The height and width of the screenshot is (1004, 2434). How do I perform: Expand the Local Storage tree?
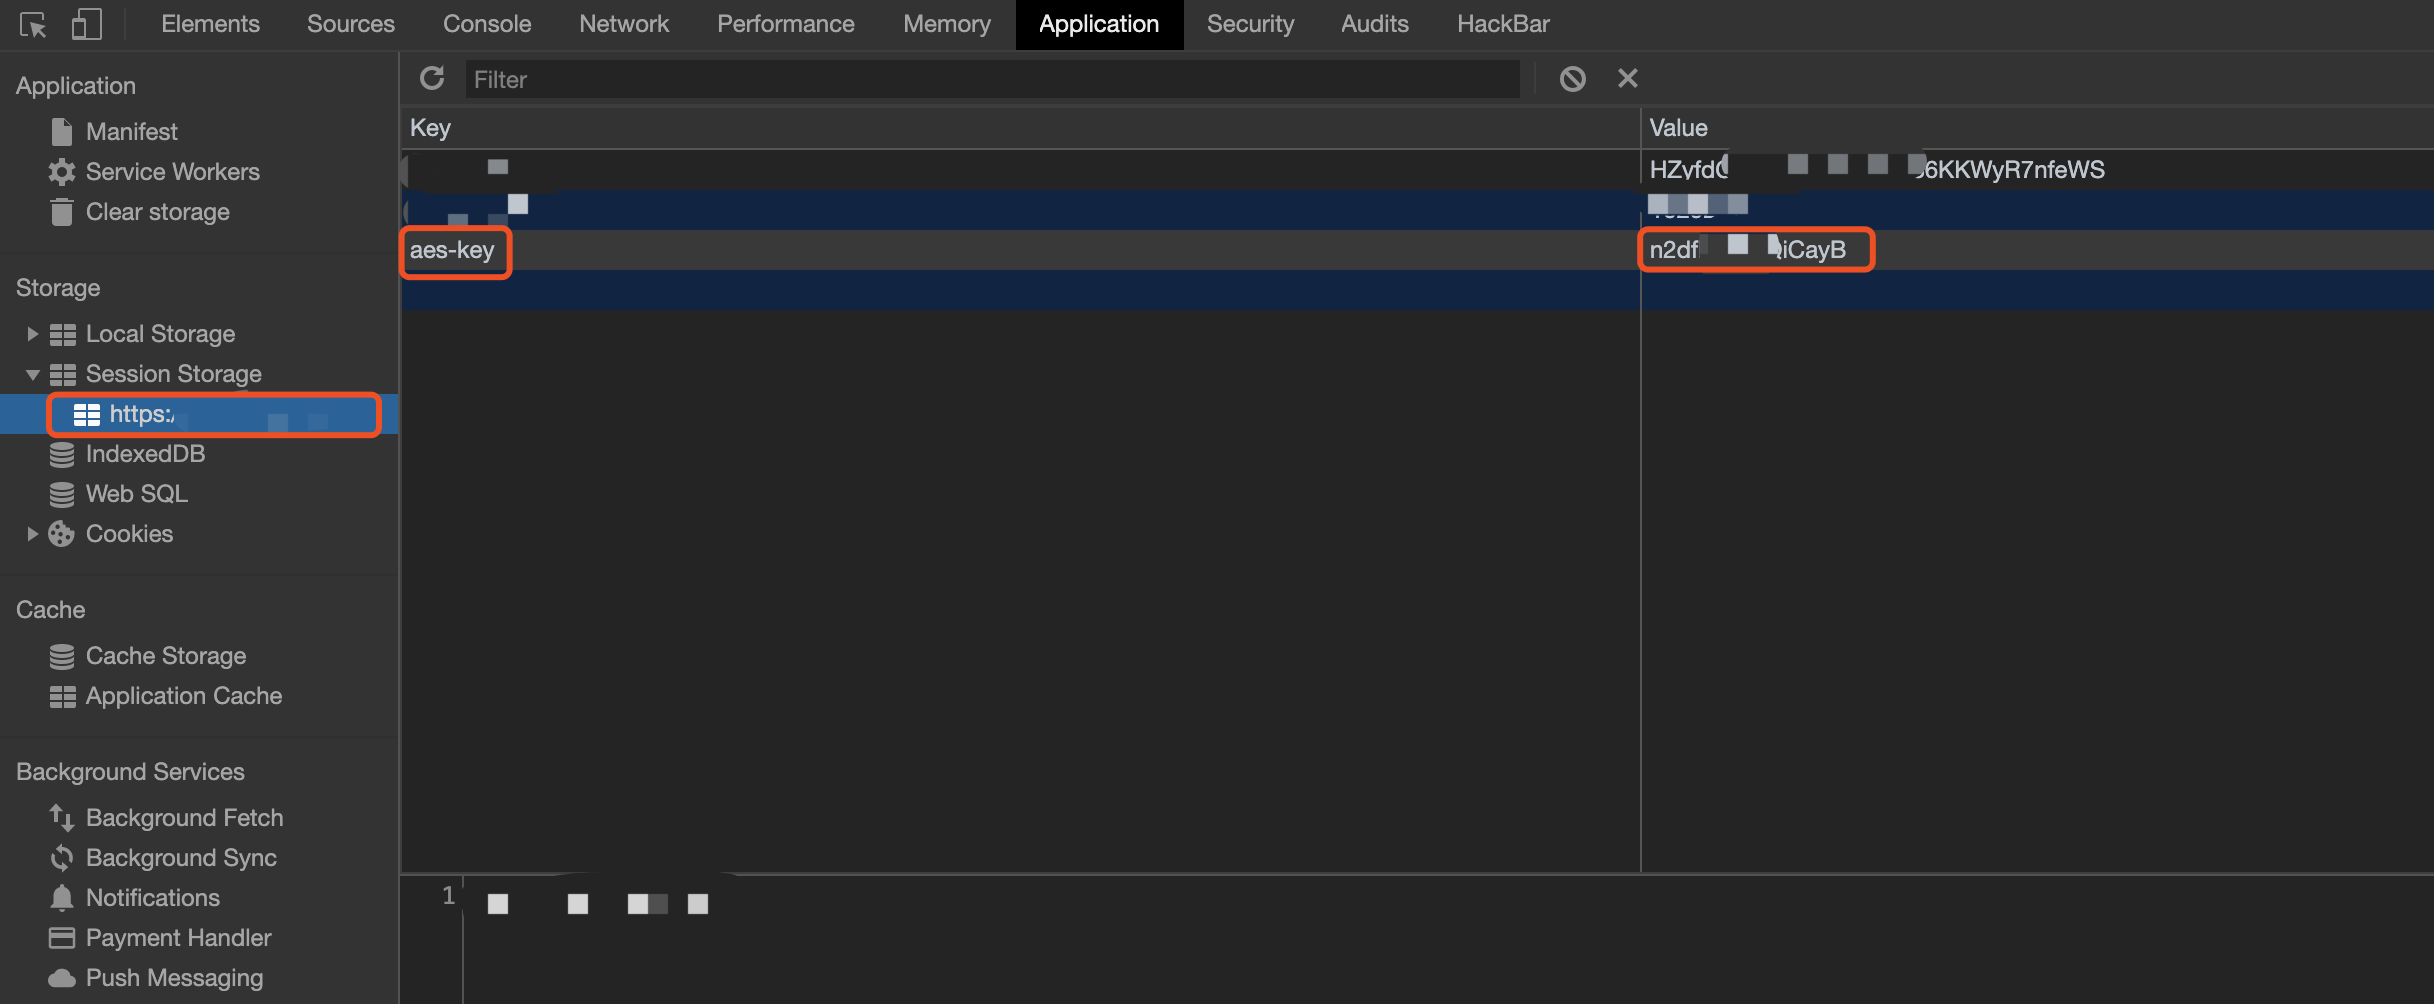(x=32, y=334)
